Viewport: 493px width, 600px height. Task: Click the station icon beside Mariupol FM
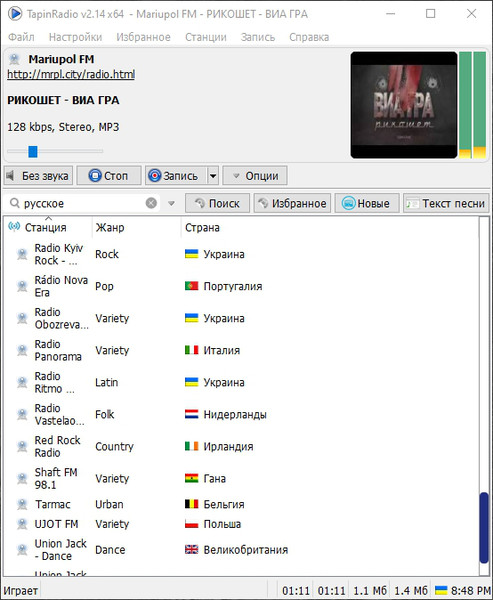click(14, 59)
